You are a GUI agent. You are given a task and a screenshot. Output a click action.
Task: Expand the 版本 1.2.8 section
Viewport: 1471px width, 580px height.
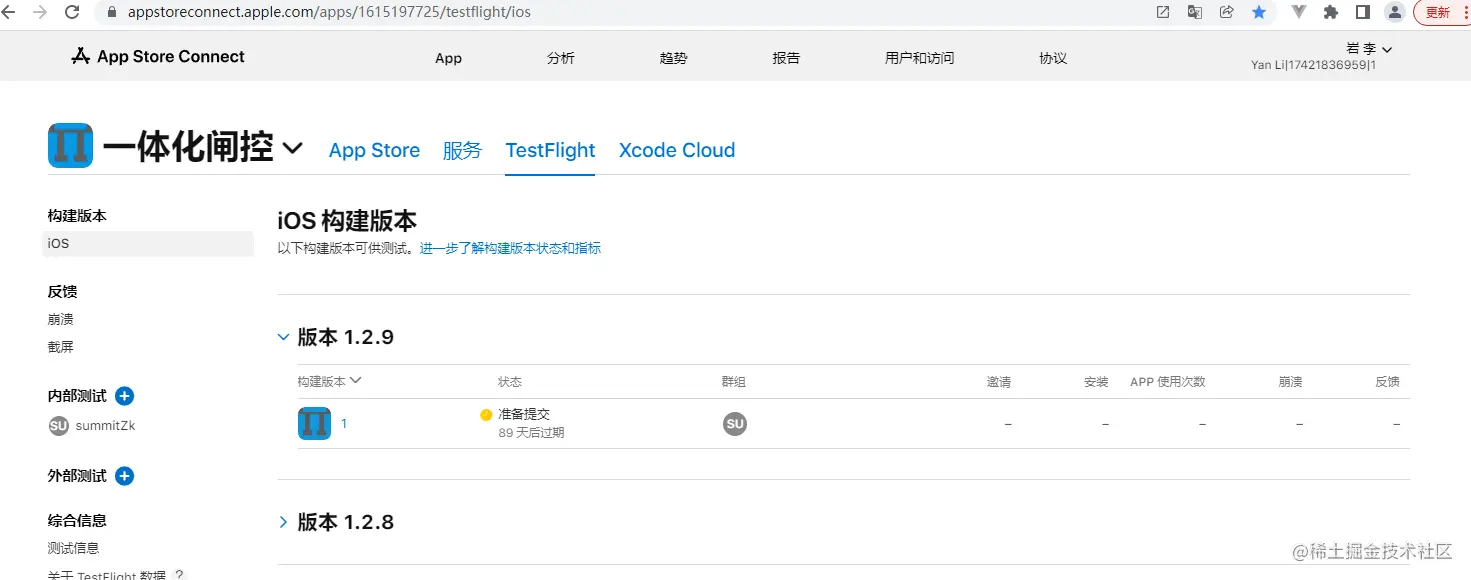[283, 521]
